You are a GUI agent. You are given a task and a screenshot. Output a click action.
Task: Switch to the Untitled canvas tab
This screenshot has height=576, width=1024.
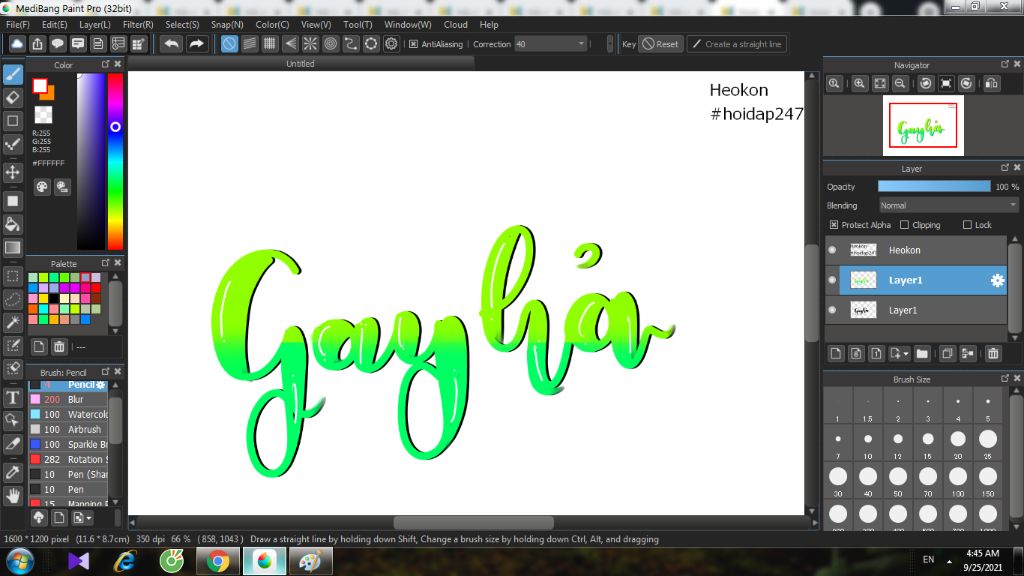(300, 63)
